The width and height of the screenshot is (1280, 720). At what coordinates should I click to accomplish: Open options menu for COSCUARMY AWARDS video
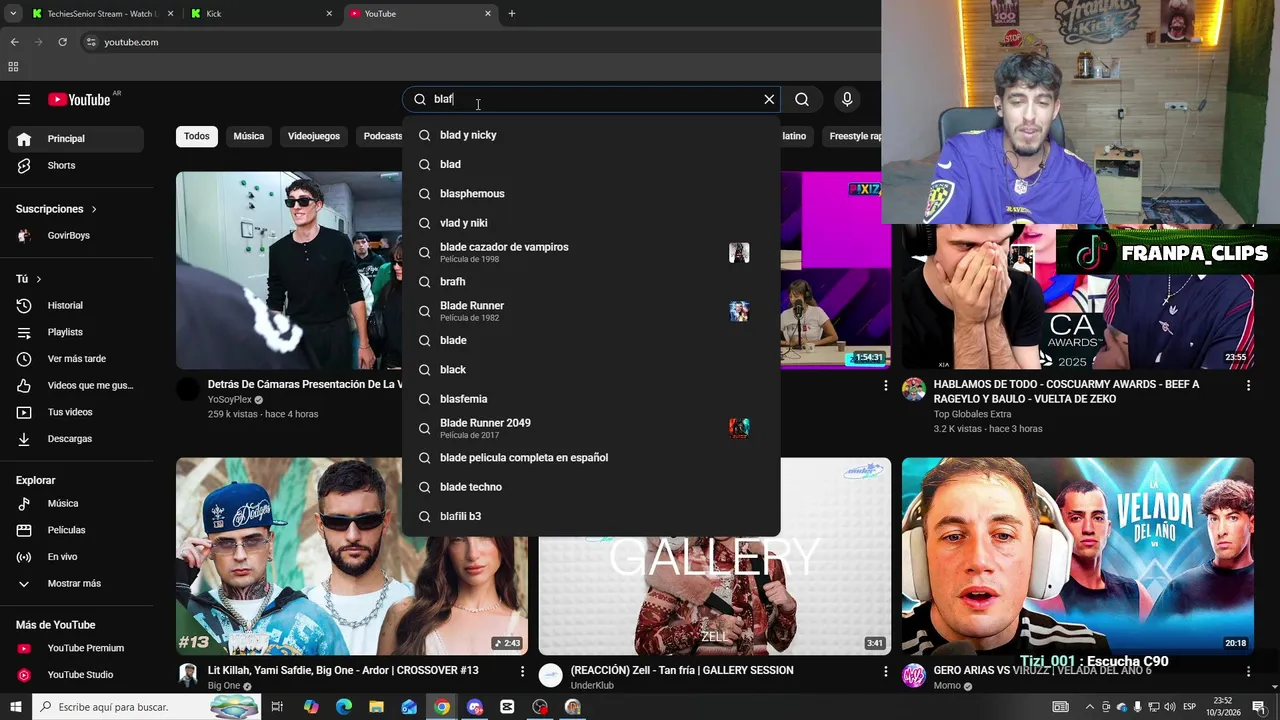pos(1248,385)
